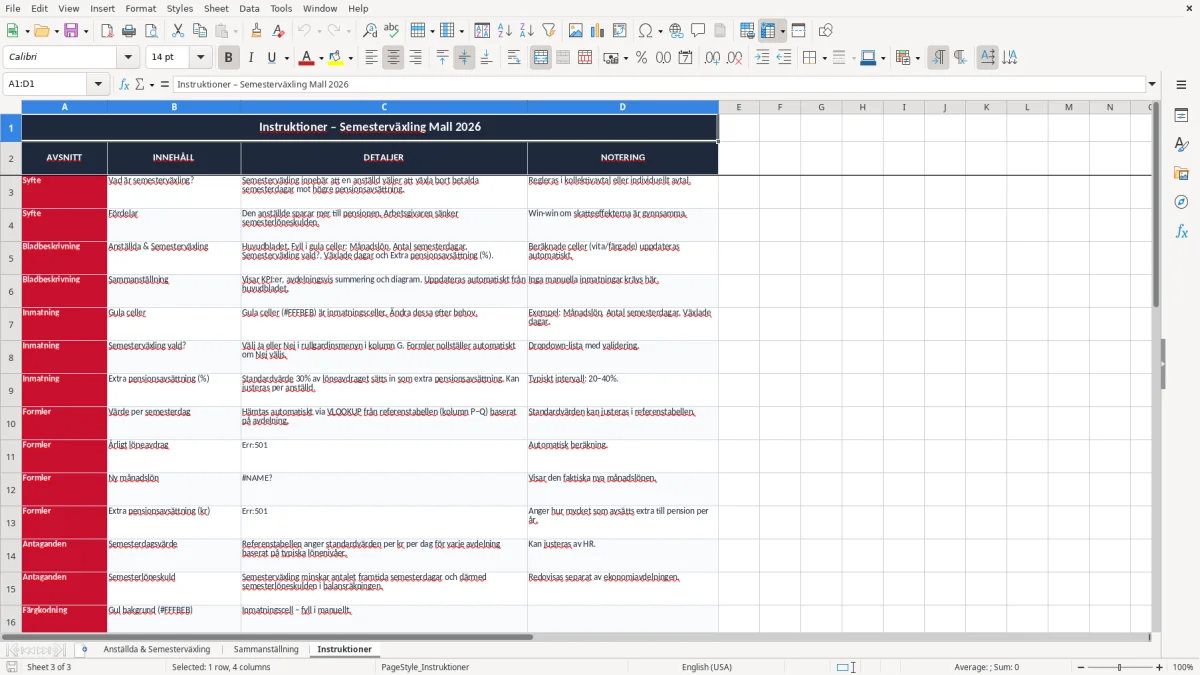The width and height of the screenshot is (1200, 675).
Task: Click the Formula equals button
Action: pyautogui.click(x=164, y=84)
